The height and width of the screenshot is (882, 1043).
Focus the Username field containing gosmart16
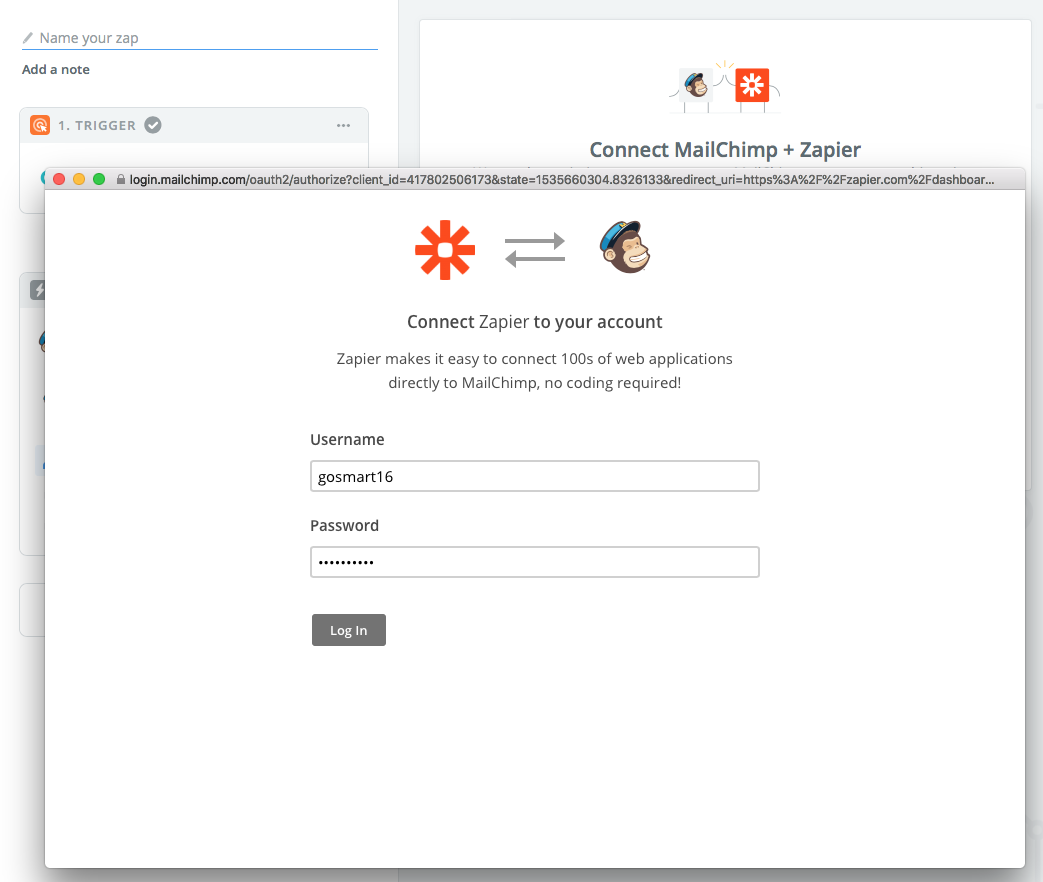535,476
